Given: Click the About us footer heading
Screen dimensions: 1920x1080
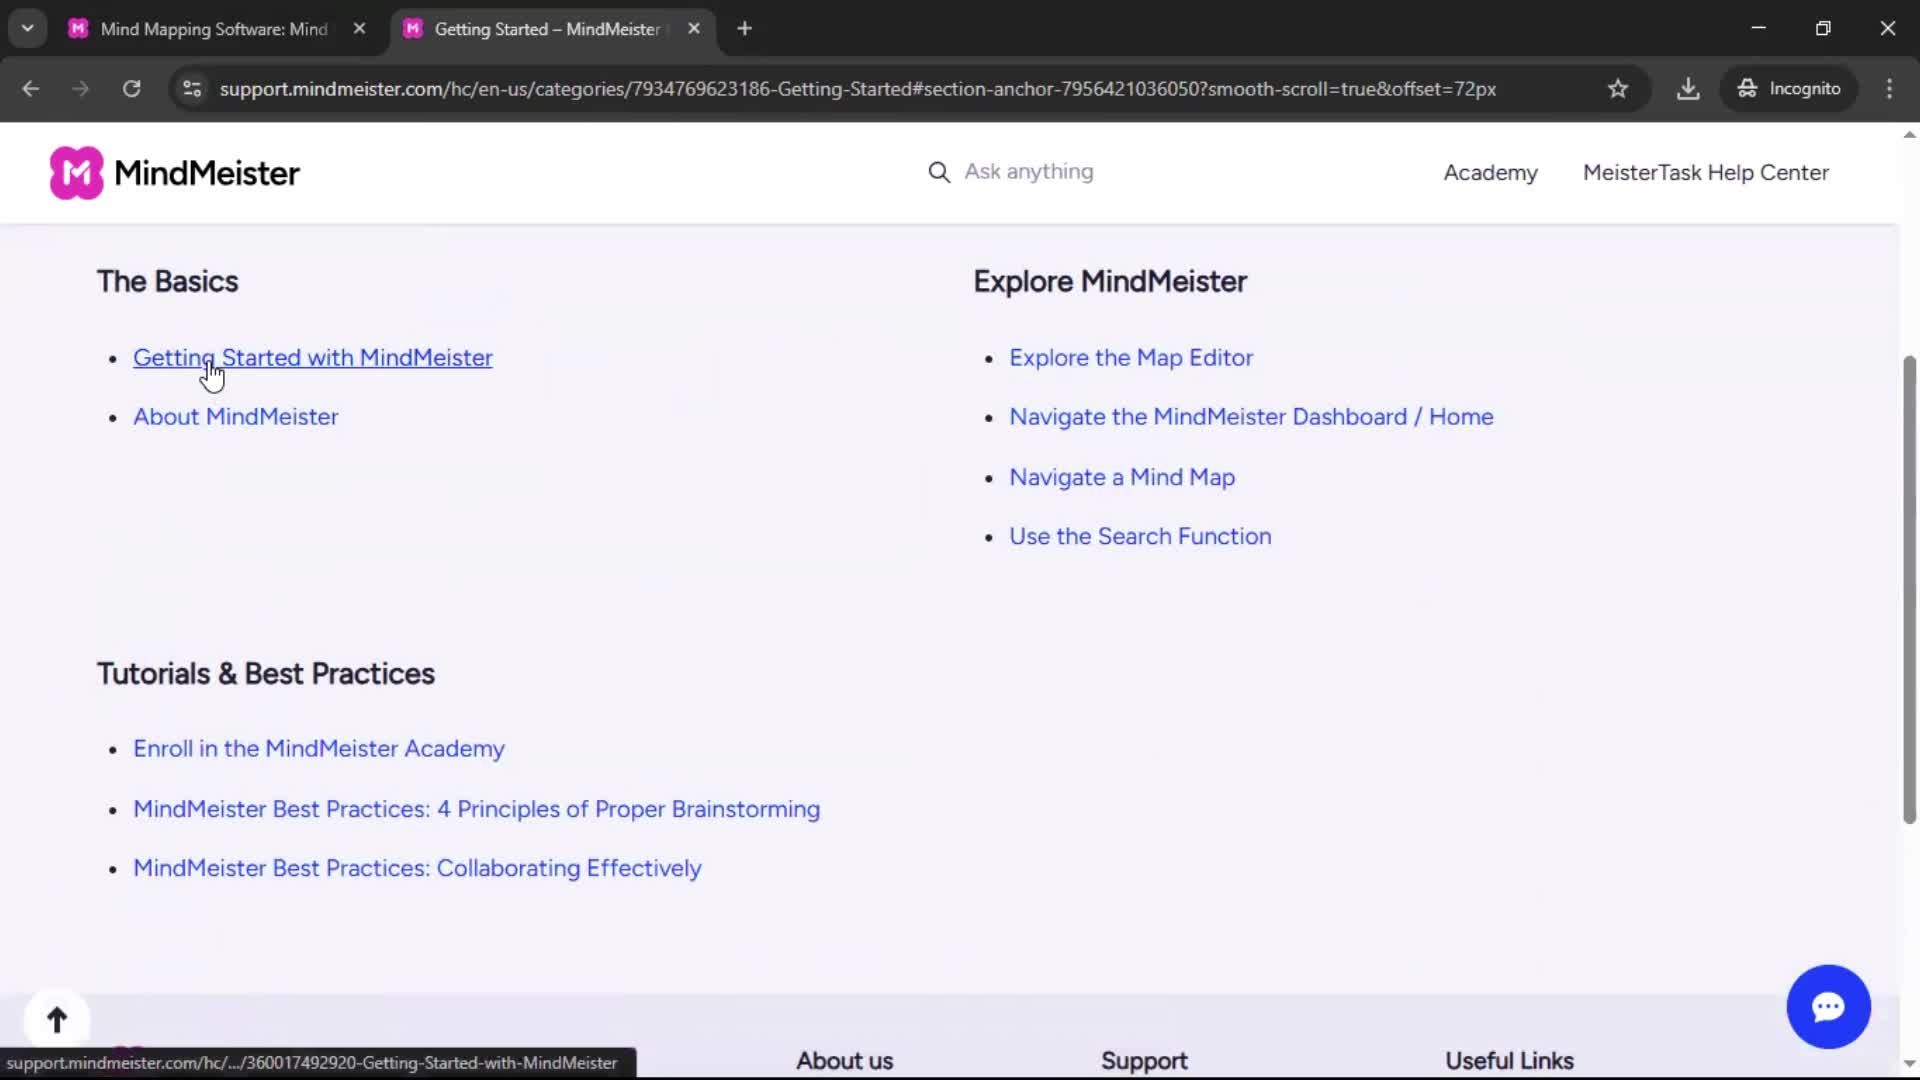Looking at the screenshot, I should pyautogui.click(x=844, y=1061).
